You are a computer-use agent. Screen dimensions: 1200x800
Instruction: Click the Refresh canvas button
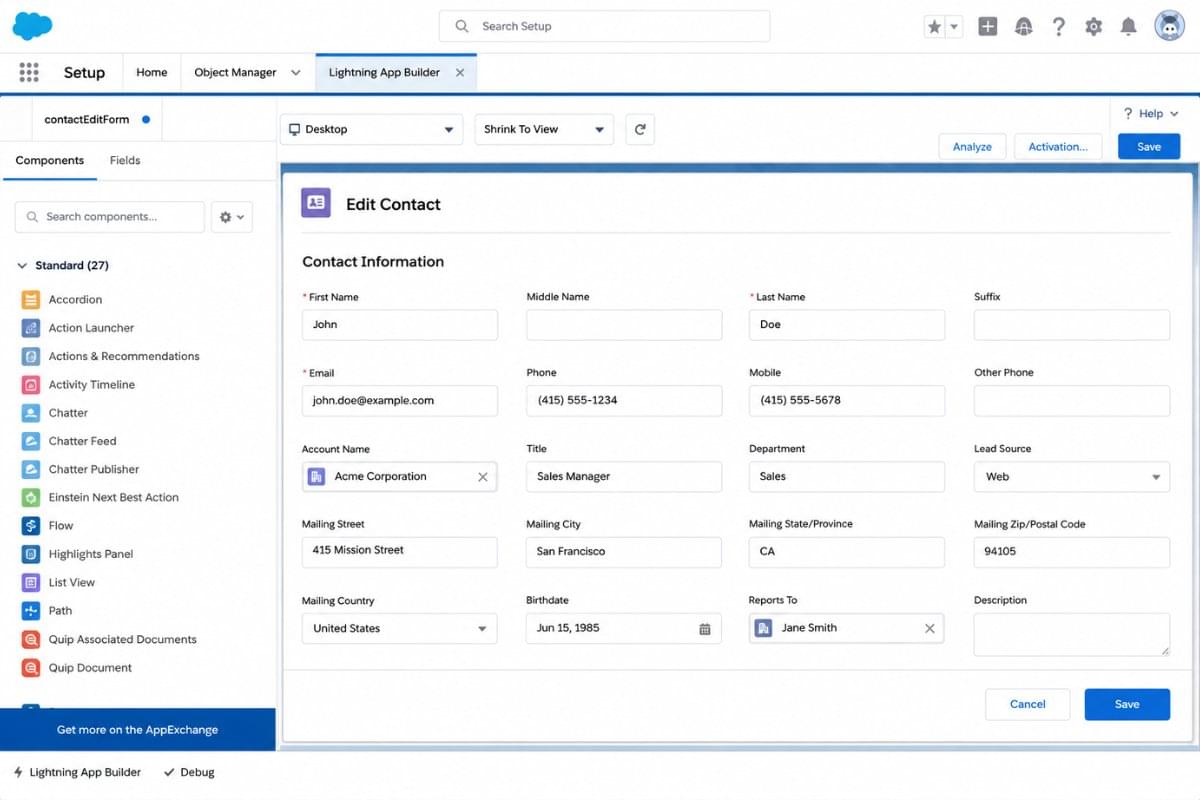(640, 129)
